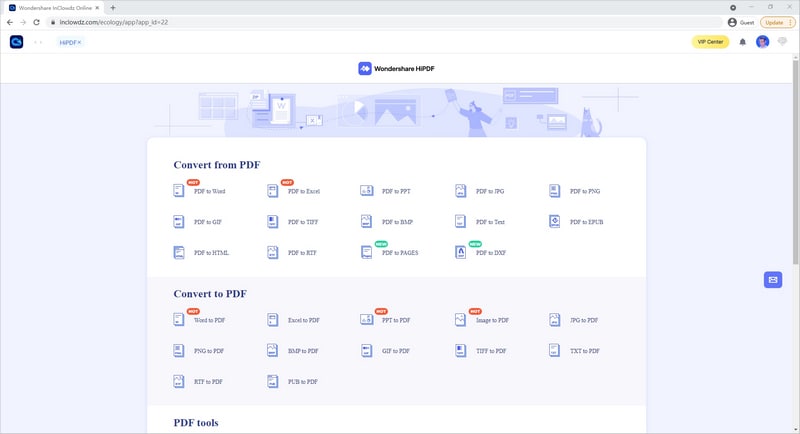Choose the PDF to PNG icon
Screen dimensions: 800x434
[x=554, y=191]
